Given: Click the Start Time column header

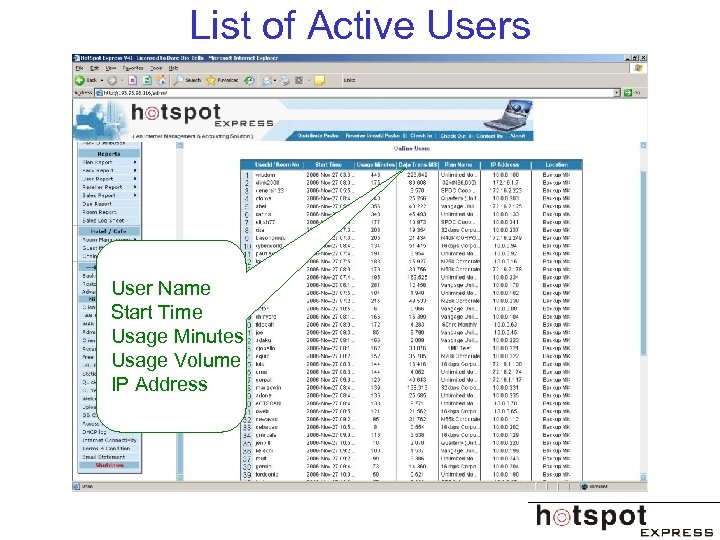Looking at the screenshot, I should point(328,164).
